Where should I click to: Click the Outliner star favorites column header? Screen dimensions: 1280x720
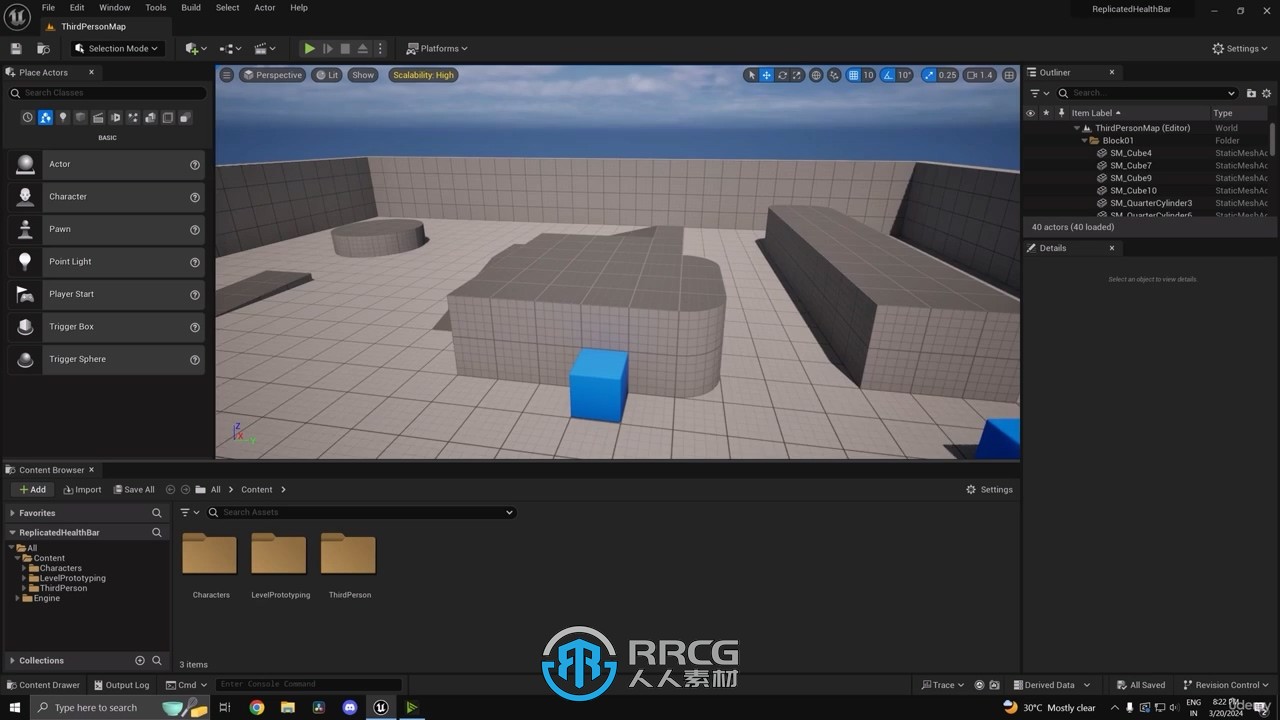[1046, 113]
